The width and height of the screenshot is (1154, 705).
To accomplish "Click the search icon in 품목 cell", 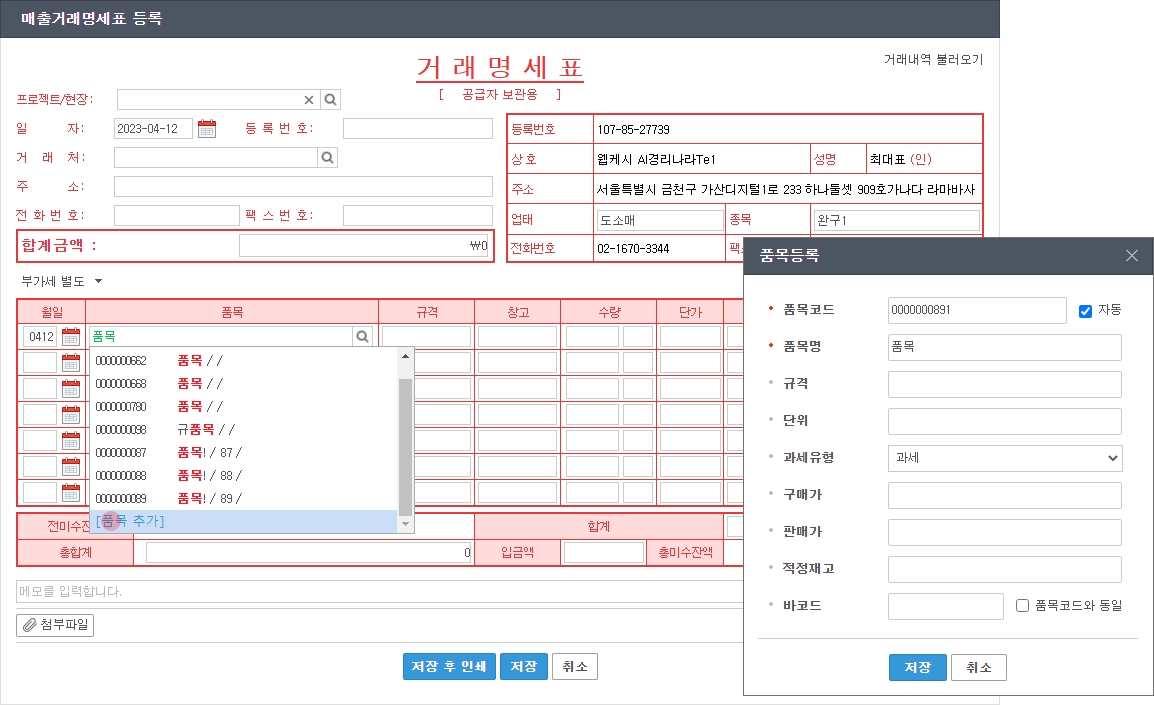I will [363, 337].
